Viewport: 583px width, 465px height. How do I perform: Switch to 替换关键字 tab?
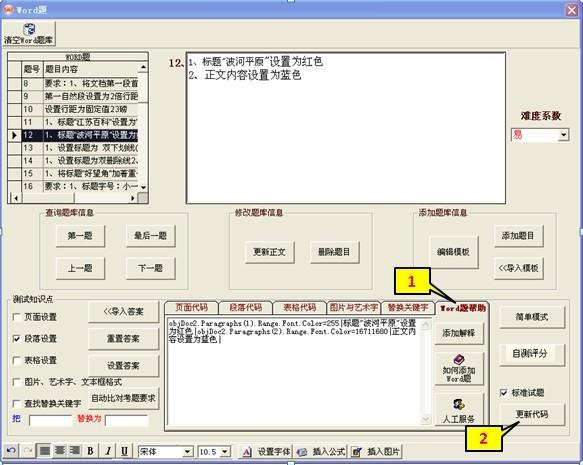coord(408,307)
